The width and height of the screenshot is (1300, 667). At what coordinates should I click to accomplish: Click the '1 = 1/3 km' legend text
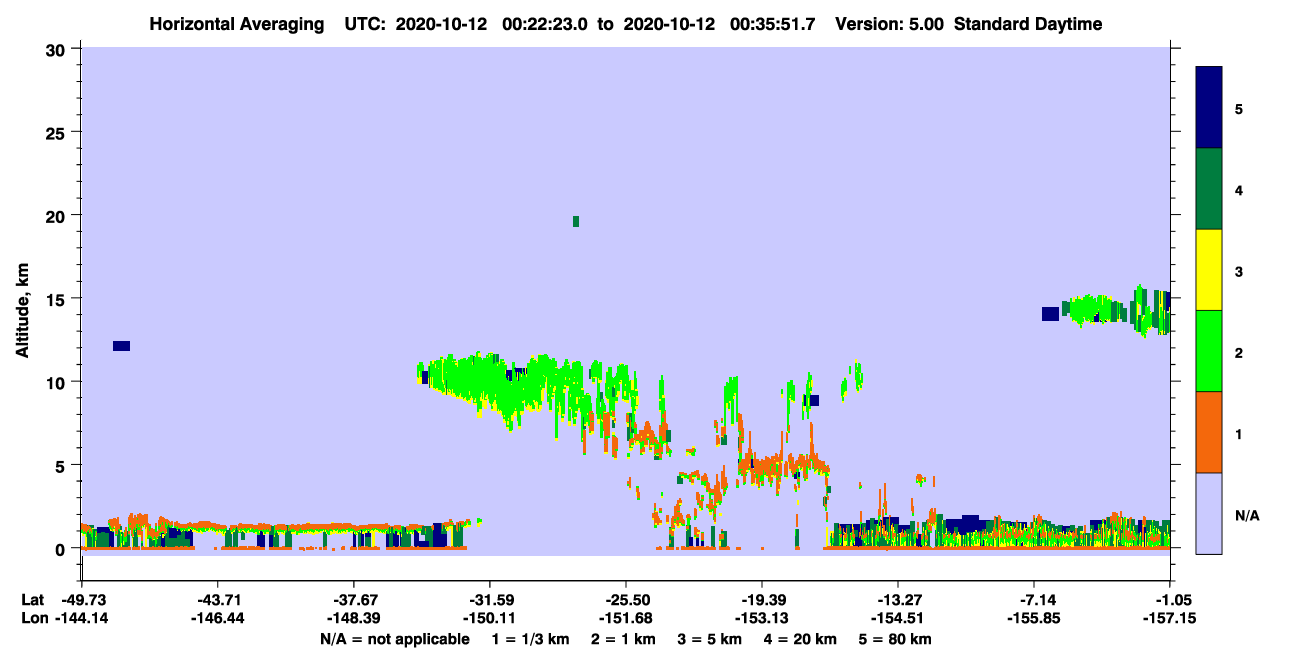point(533,638)
